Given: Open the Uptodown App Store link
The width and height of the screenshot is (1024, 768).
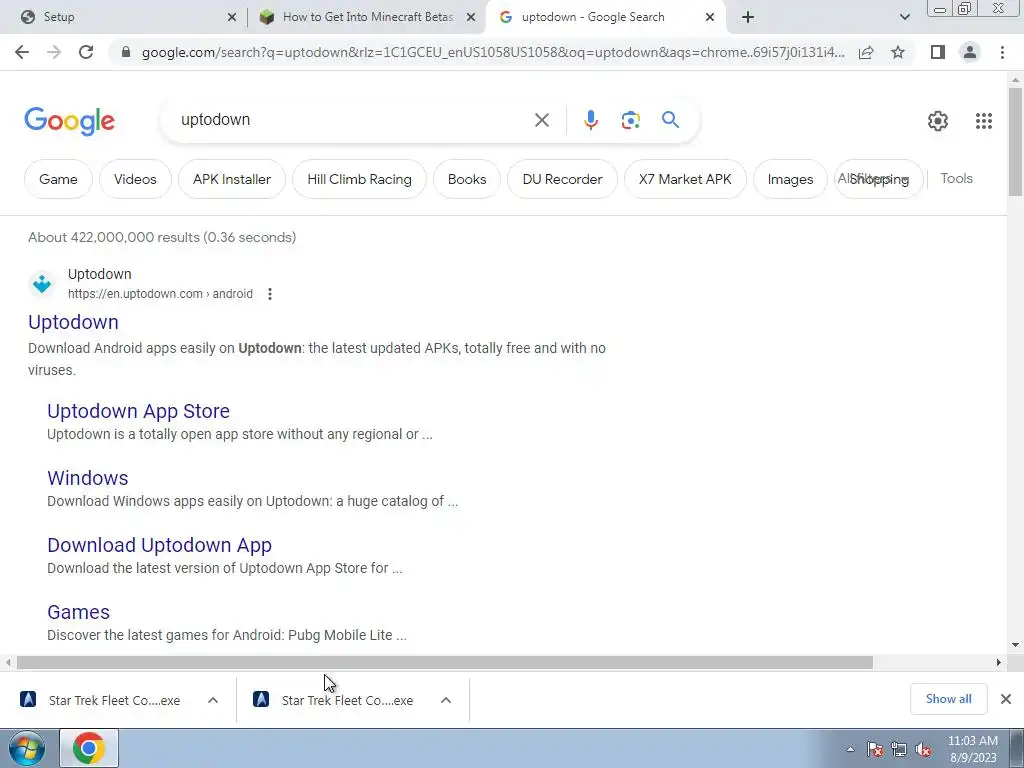Looking at the screenshot, I should coord(138,411).
